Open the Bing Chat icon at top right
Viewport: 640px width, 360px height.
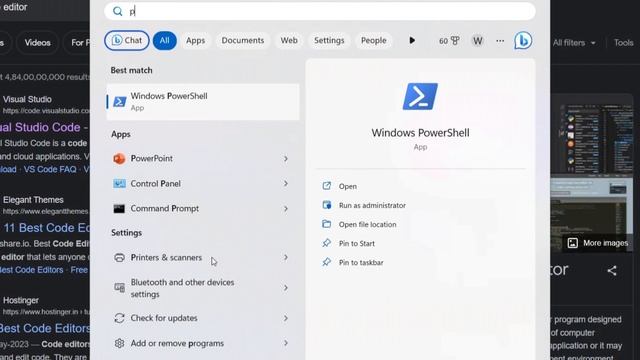click(523, 41)
